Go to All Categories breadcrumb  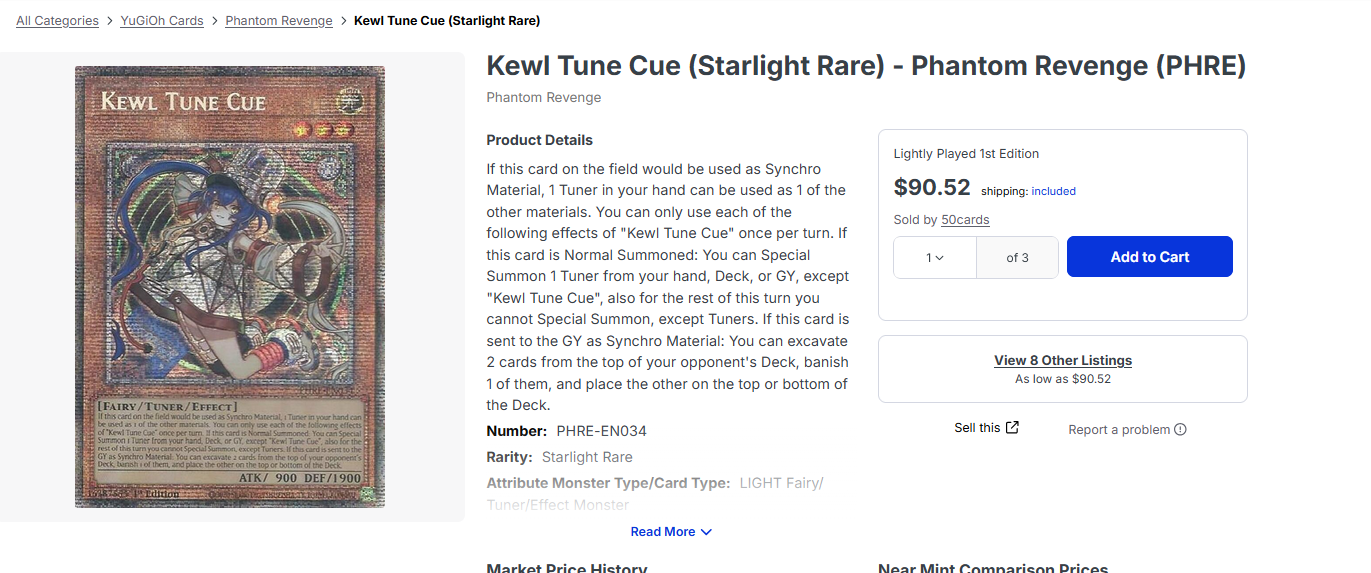click(x=57, y=21)
